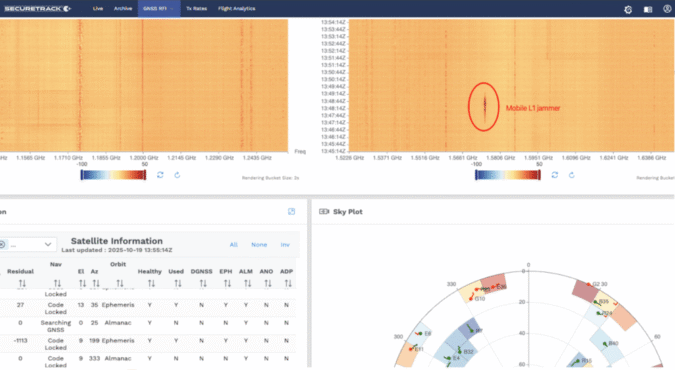The height and width of the screenshot is (370, 675).
Task: Open the settings gear in top bar
Action: (628, 9)
